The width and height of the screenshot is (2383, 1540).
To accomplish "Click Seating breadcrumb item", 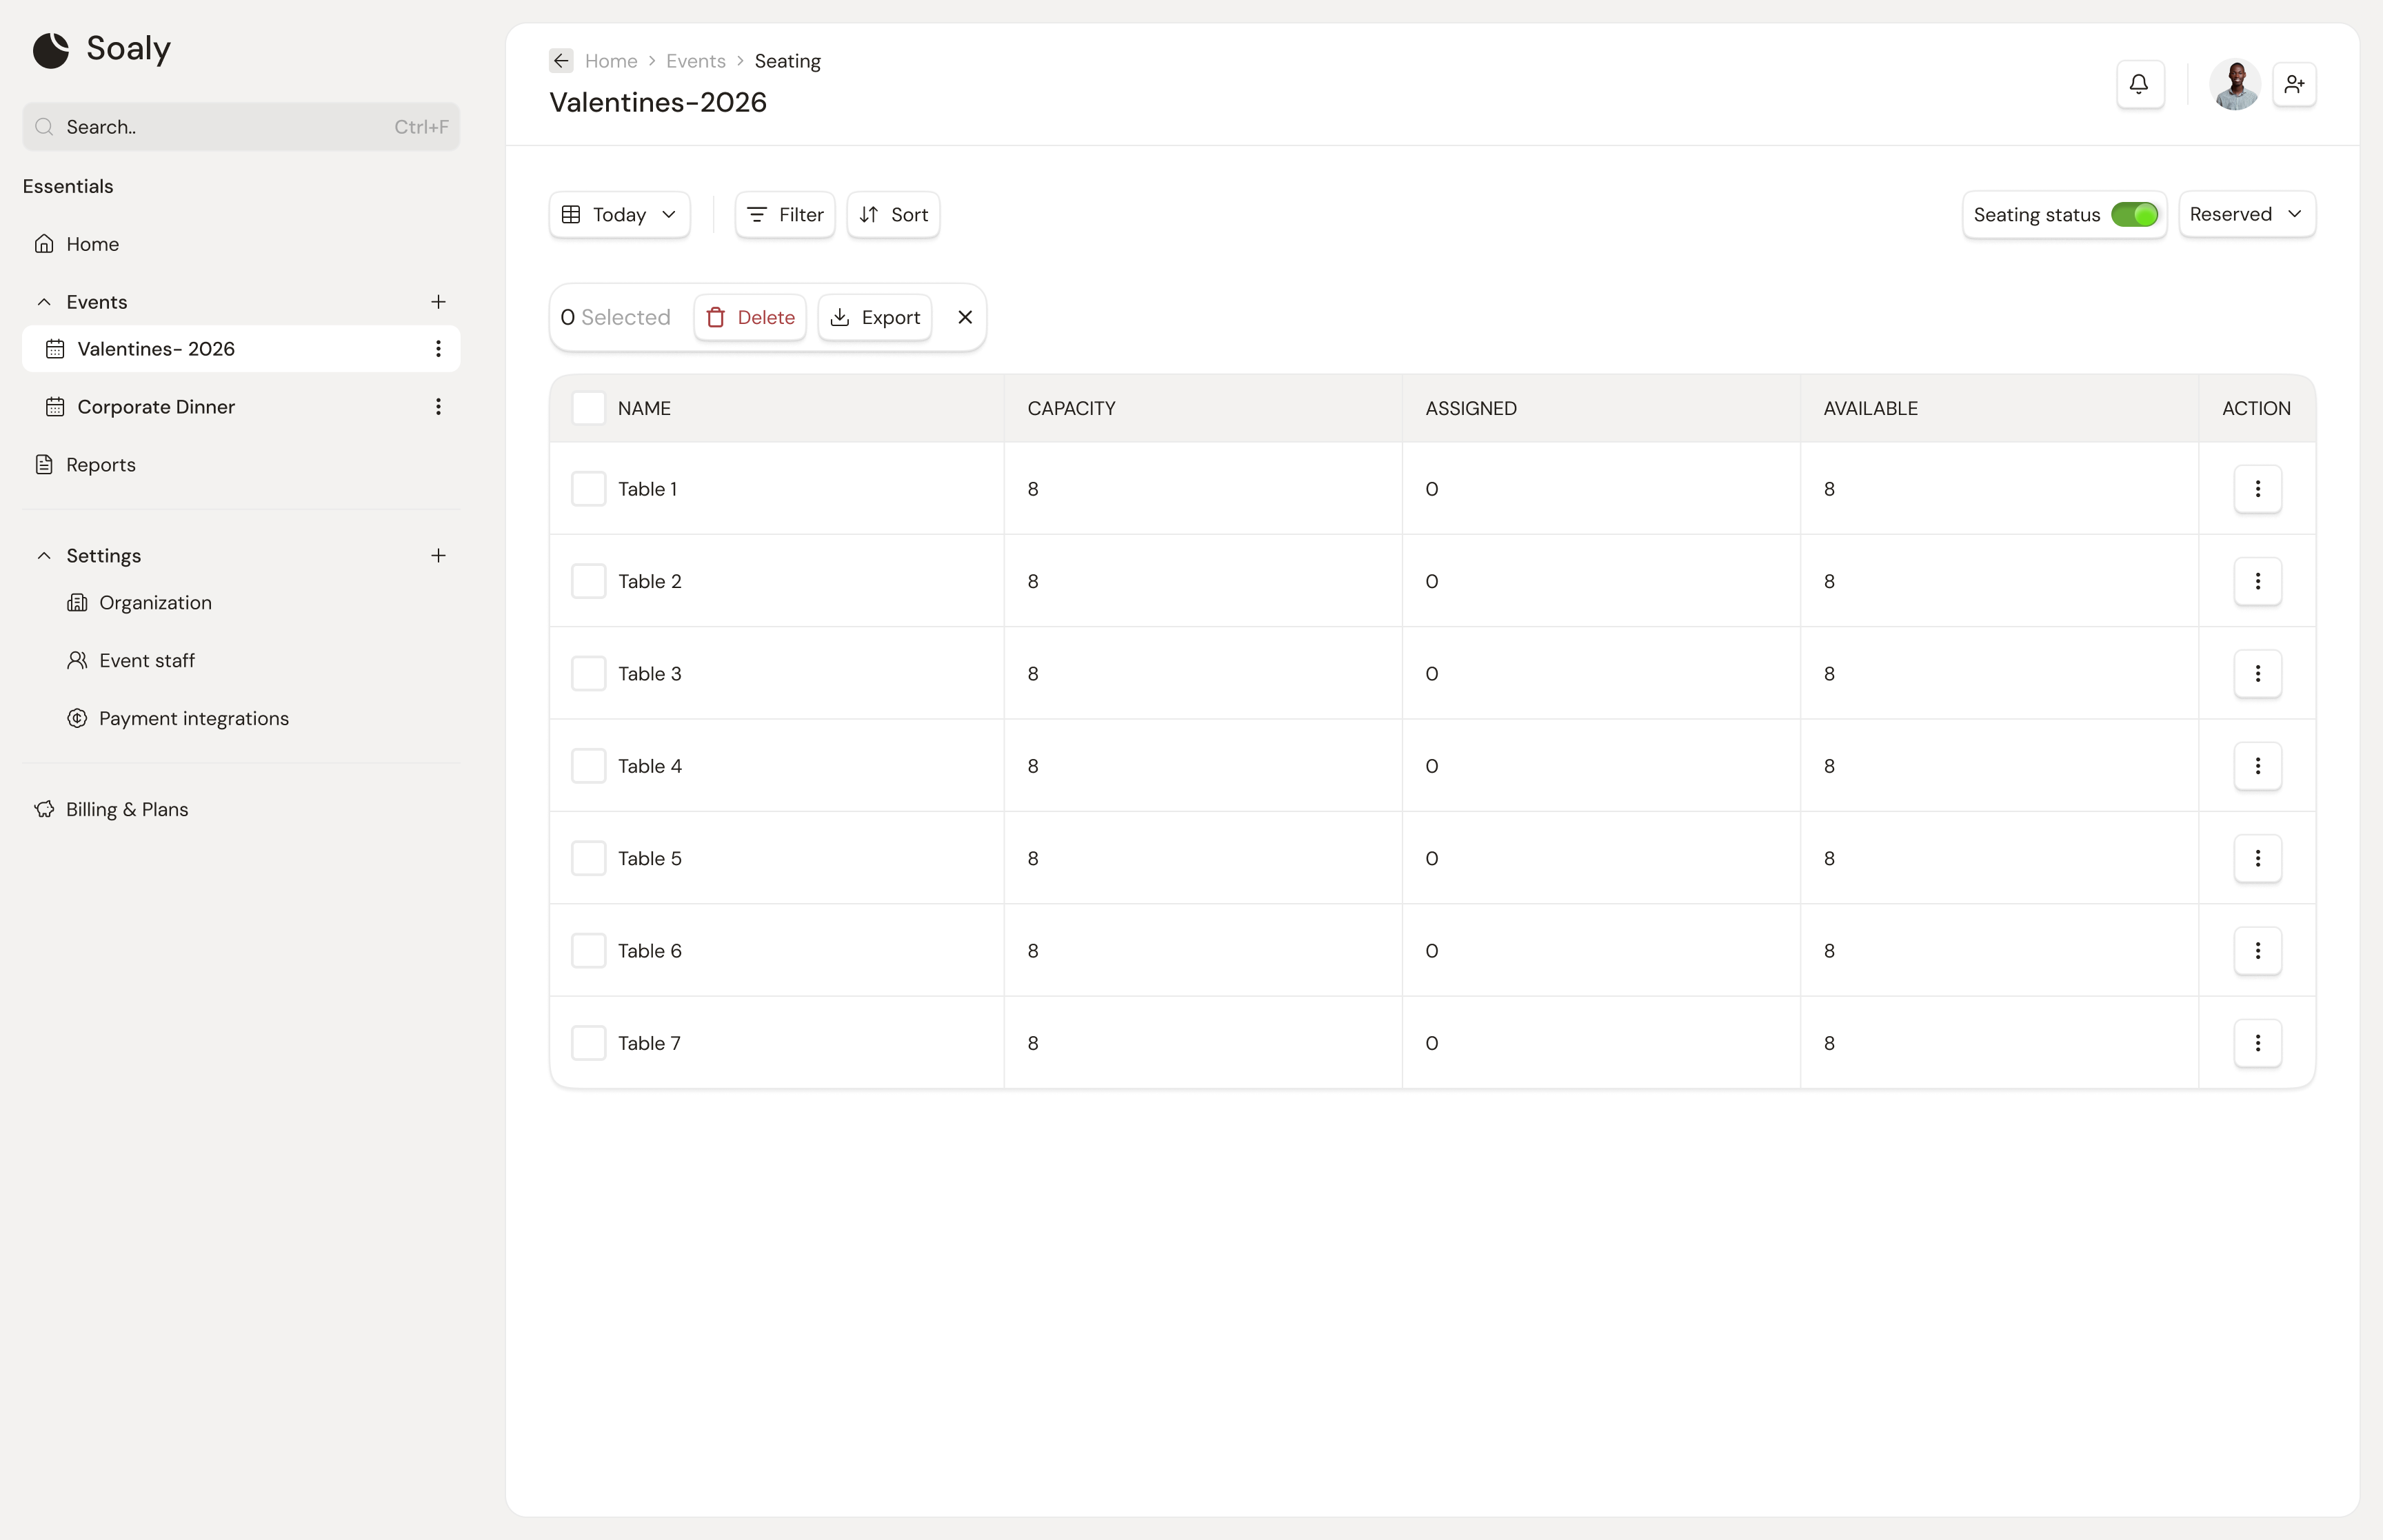I will coord(787,61).
